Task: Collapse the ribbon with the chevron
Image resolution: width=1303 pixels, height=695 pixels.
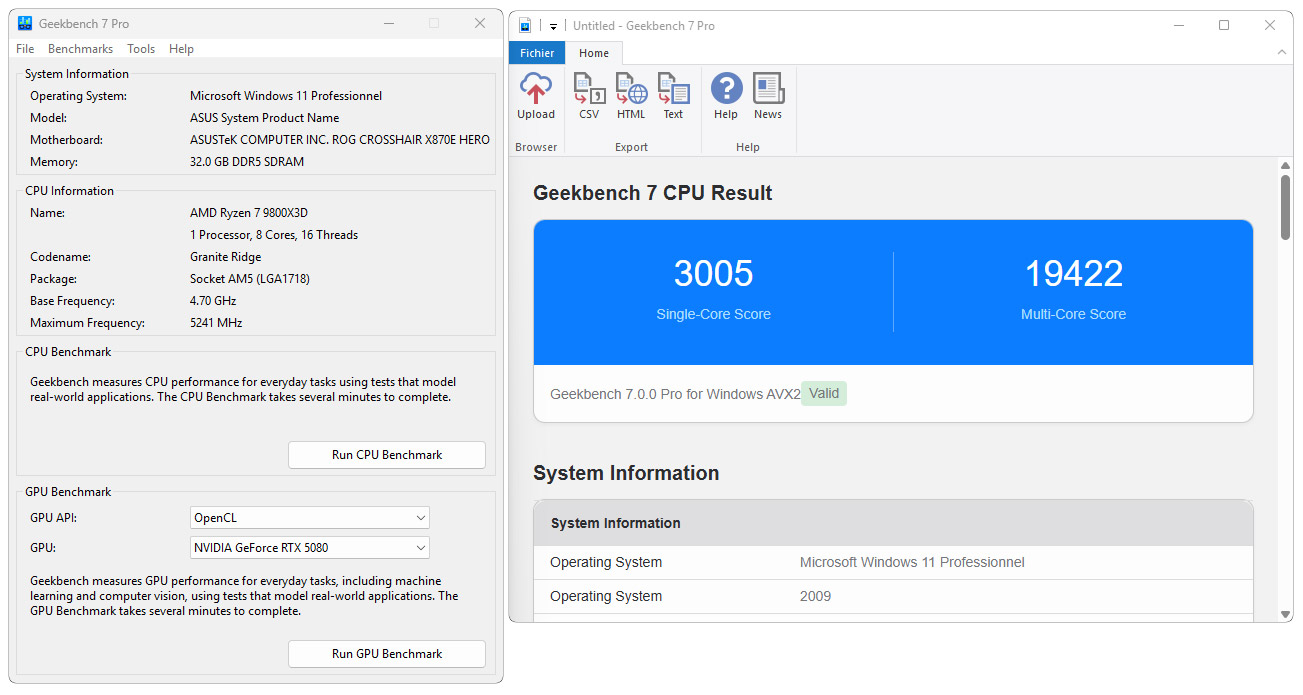Action: (1283, 52)
